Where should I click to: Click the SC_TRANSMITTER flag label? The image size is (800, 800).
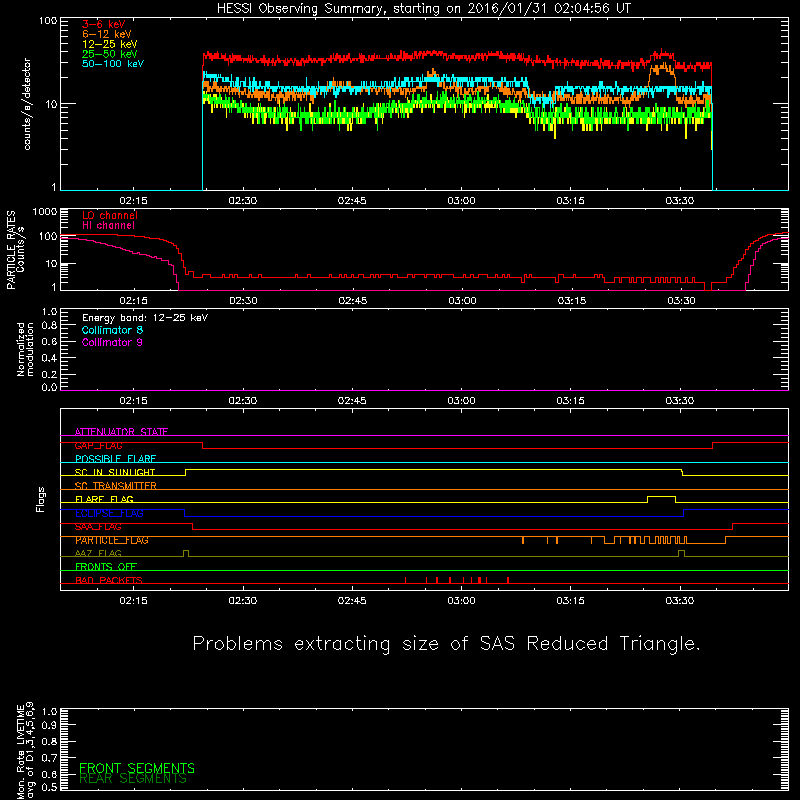[116, 486]
